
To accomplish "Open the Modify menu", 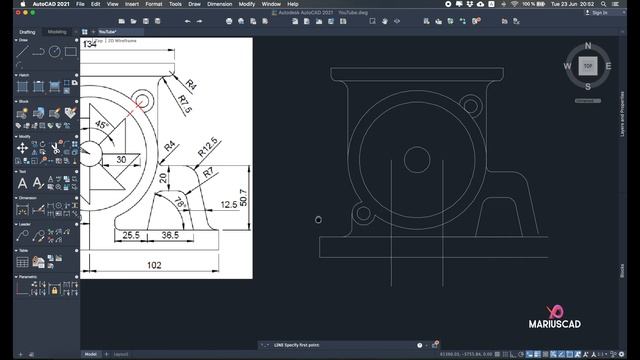I will pyautogui.click(x=247, y=4).
